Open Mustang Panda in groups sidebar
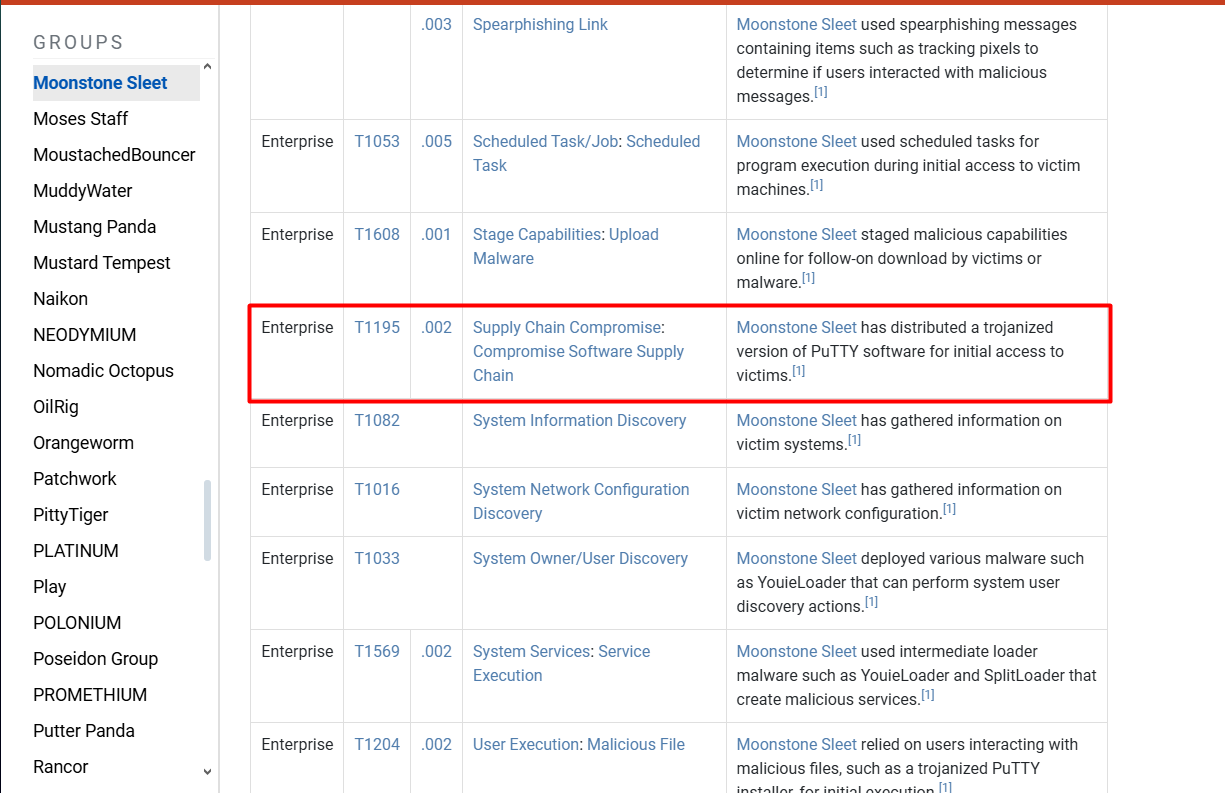The image size is (1227, 793). point(95,227)
